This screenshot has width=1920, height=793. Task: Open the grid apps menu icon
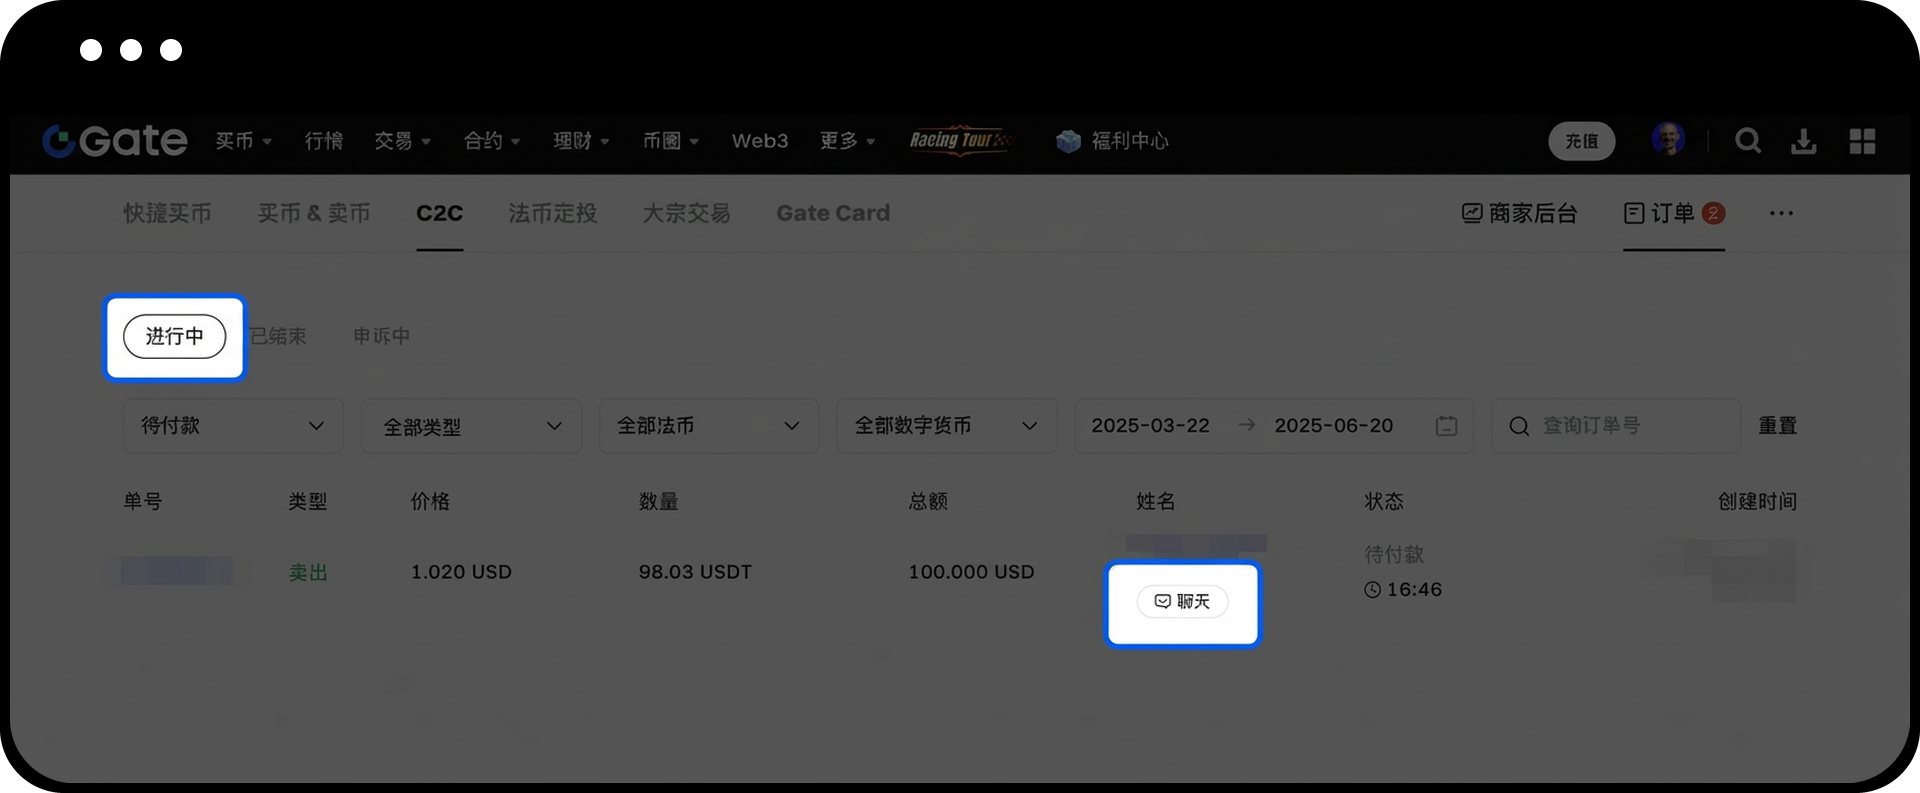(x=1861, y=141)
